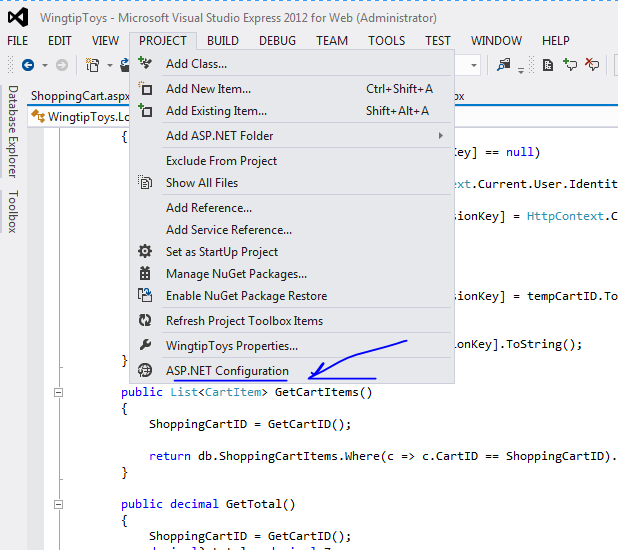Click the Add Existing Item menu icon
Viewport: 618px width, 550px height.
coord(145,111)
